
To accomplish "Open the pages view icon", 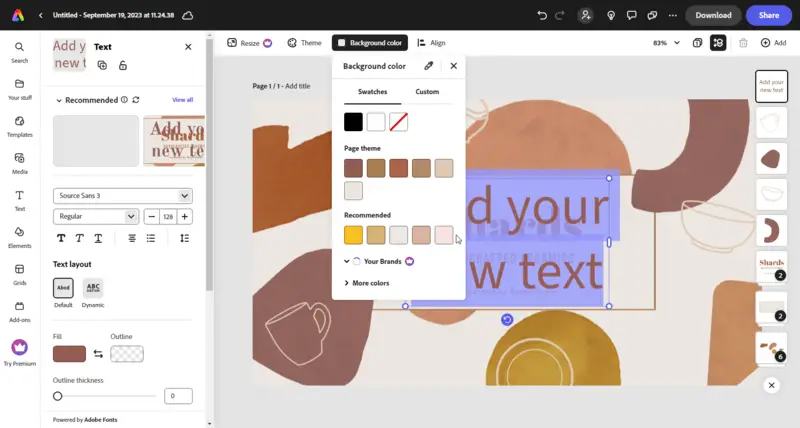I will (x=697, y=43).
